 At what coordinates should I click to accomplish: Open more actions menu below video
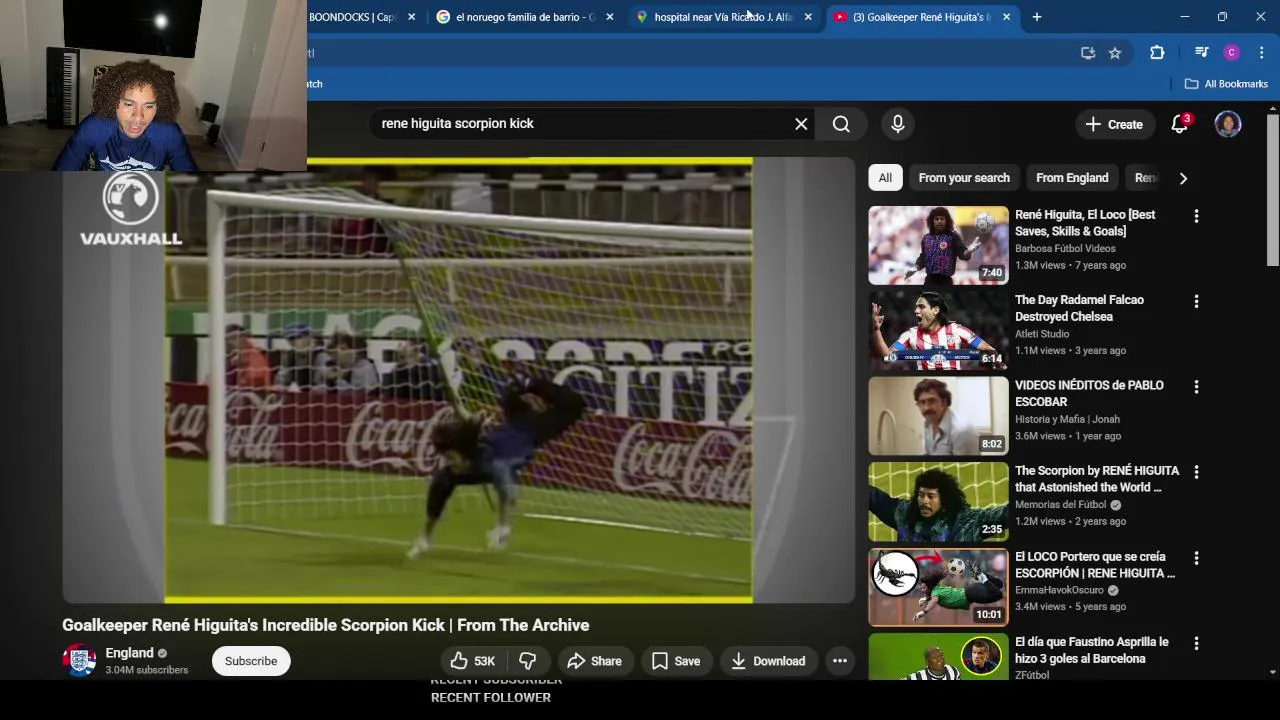pos(840,661)
